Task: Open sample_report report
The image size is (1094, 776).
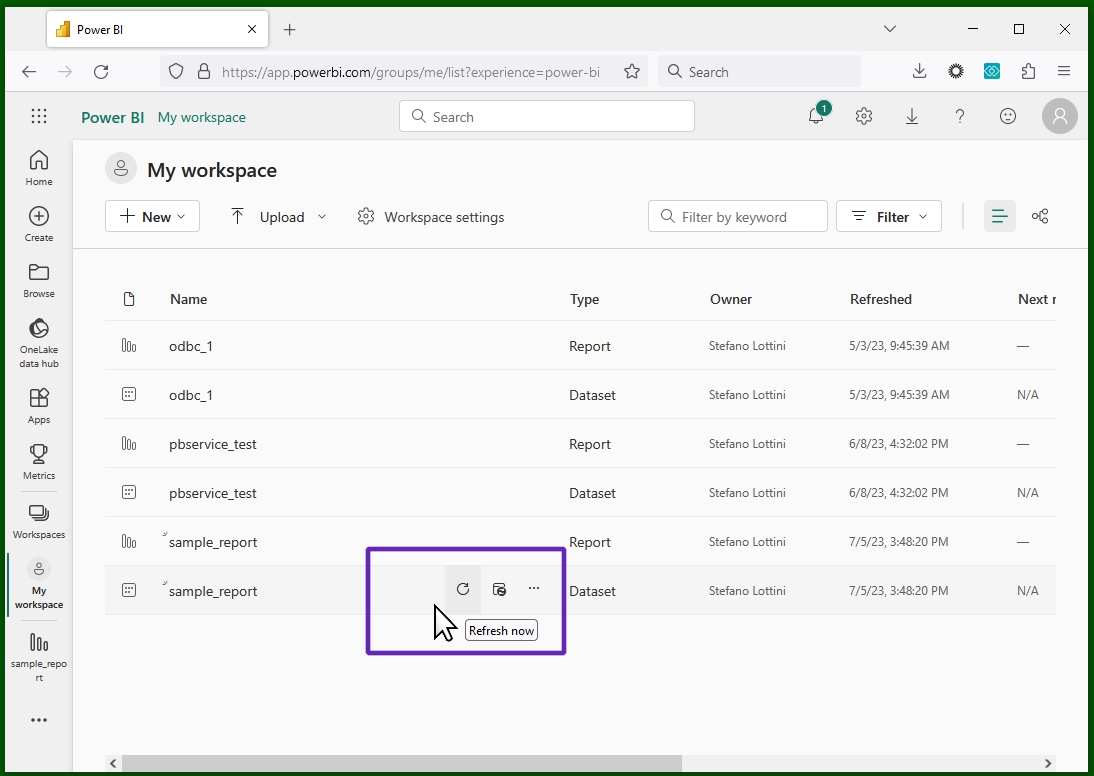Action: 213,542
